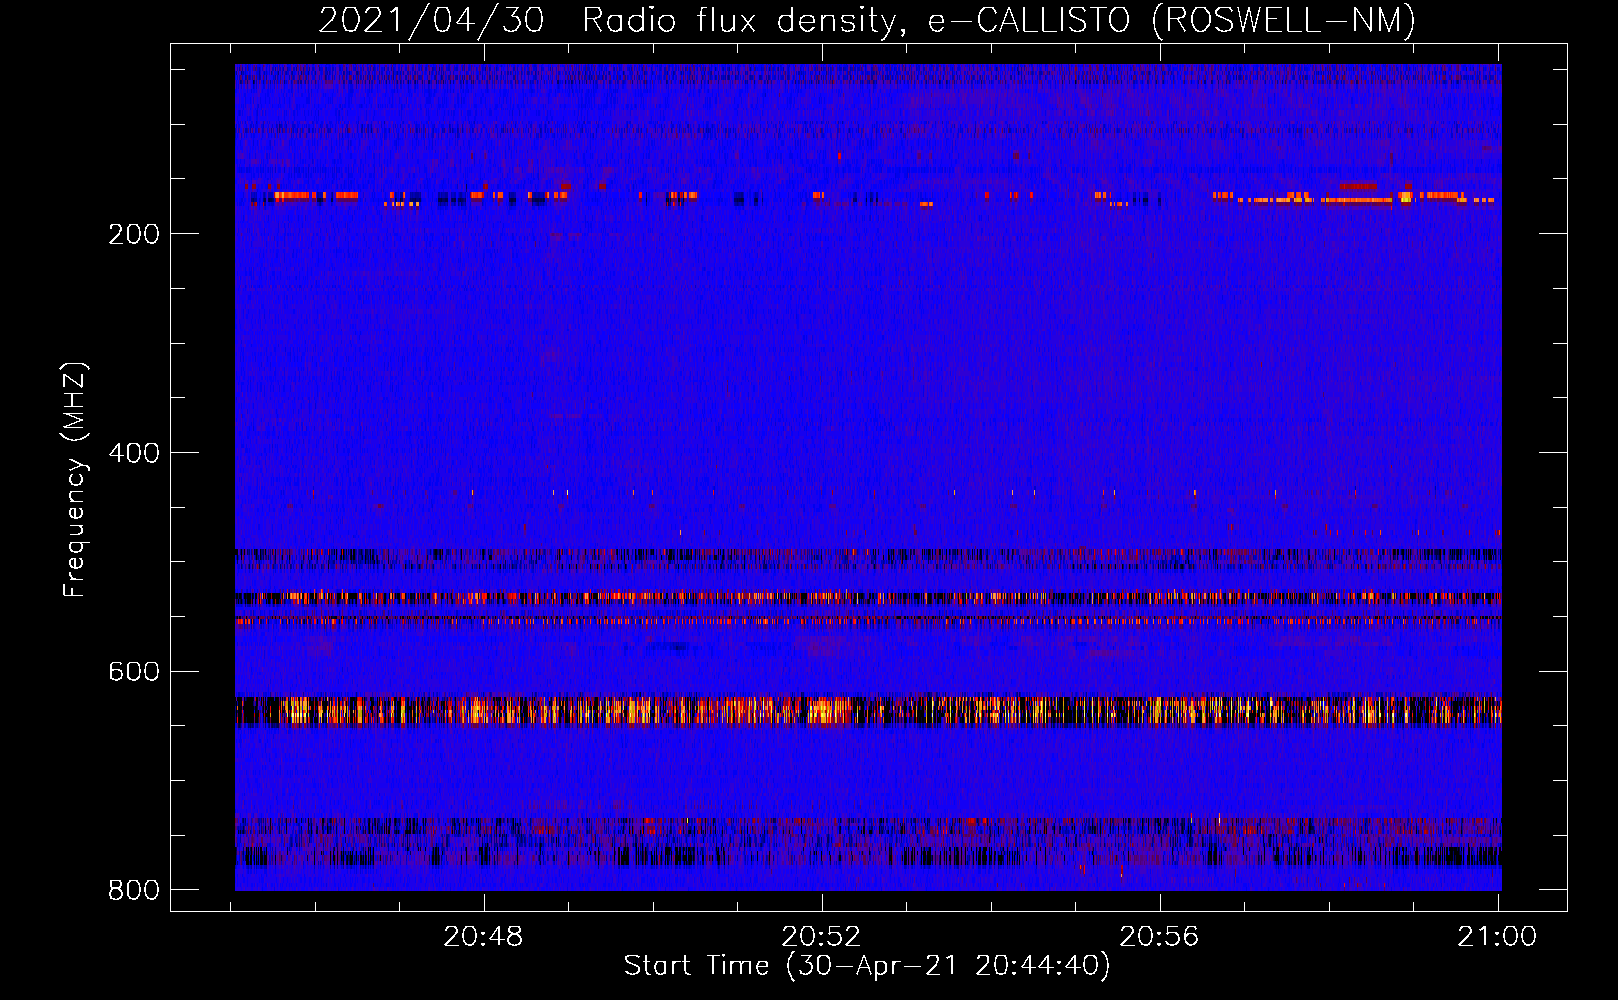Click the 21:00 time tick label
The width and height of the screenshot is (1618, 1000).
pos(1497,937)
